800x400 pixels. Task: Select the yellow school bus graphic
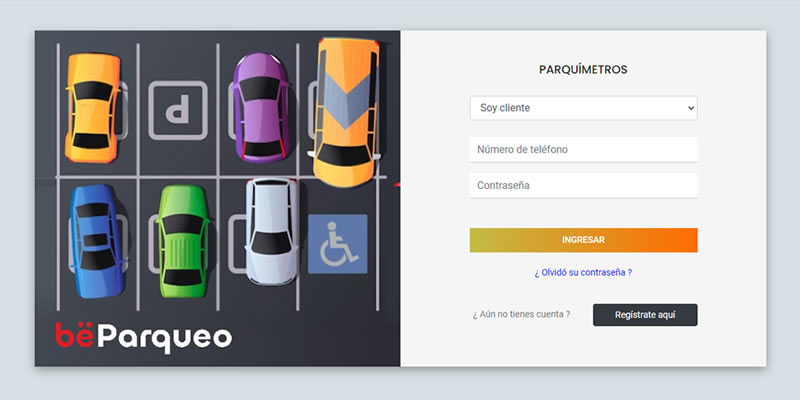coord(348,110)
